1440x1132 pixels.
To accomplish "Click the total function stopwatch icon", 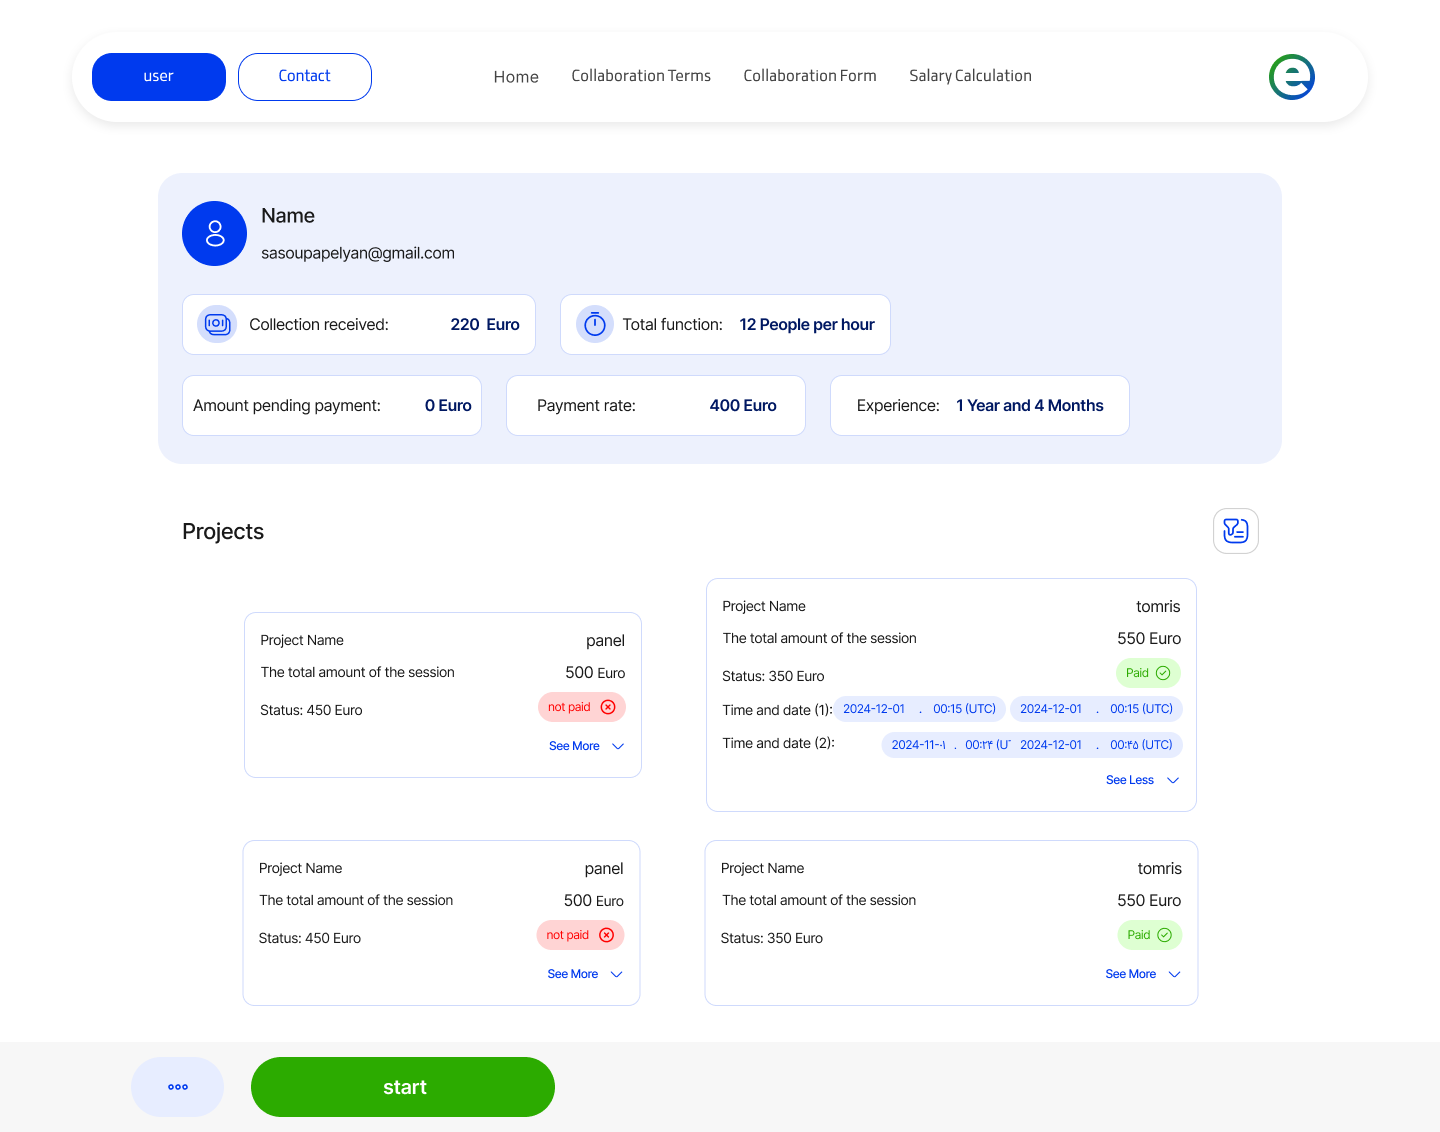I will [x=595, y=324].
